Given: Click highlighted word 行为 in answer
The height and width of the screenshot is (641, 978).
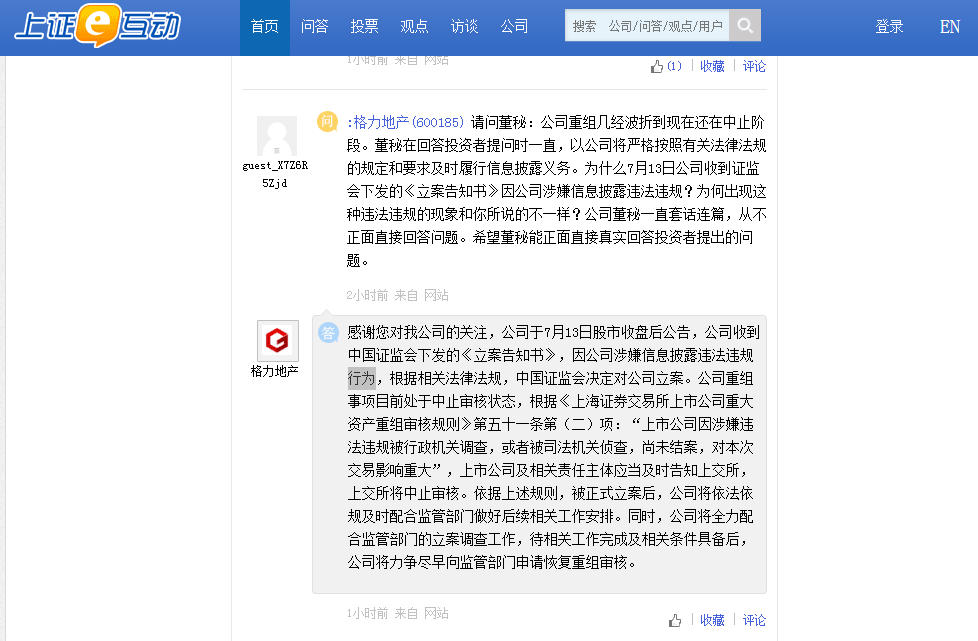Looking at the screenshot, I should tap(361, 378).
